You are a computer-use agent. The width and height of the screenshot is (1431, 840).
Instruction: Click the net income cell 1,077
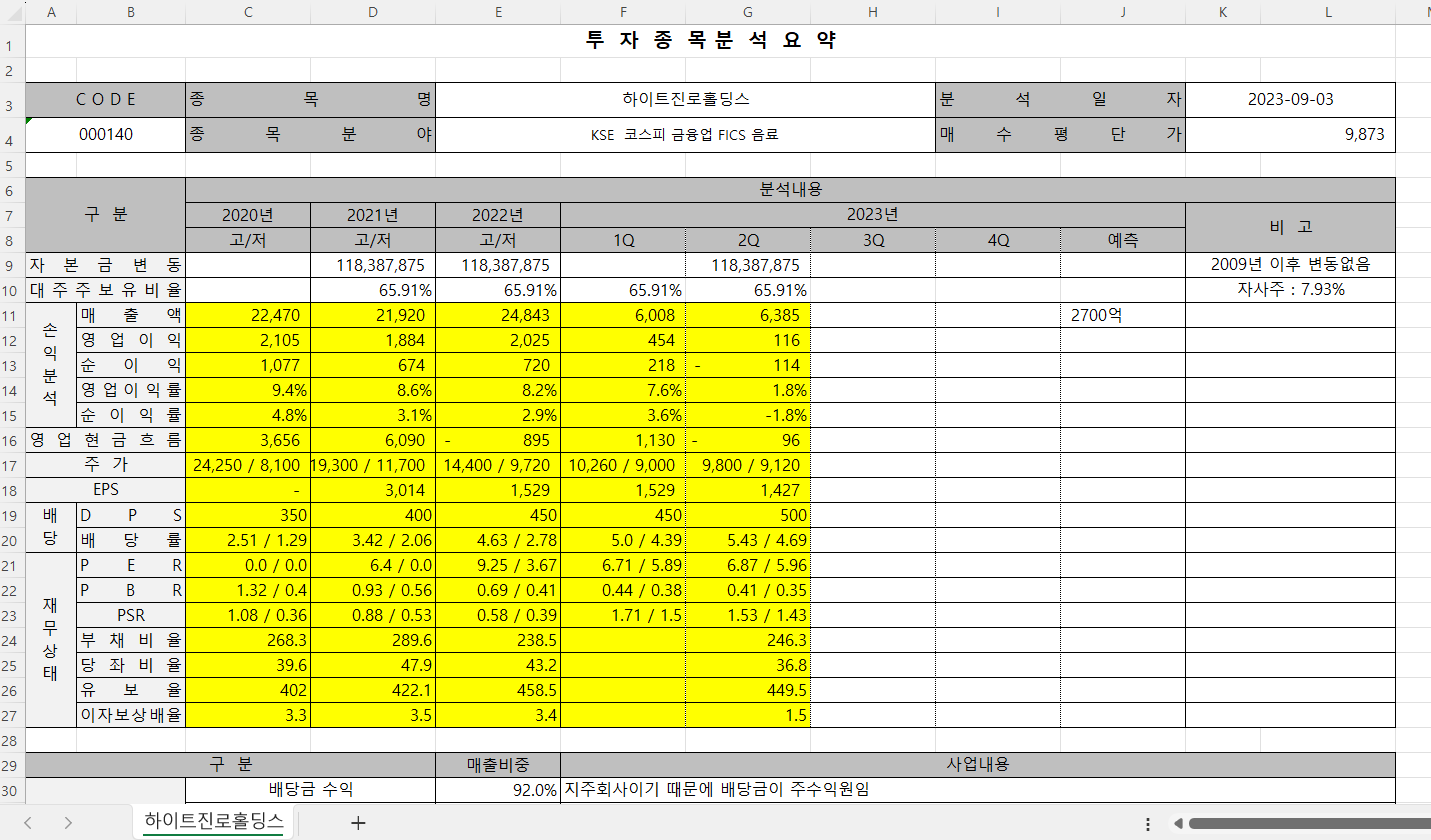click(x=248, y=365)
